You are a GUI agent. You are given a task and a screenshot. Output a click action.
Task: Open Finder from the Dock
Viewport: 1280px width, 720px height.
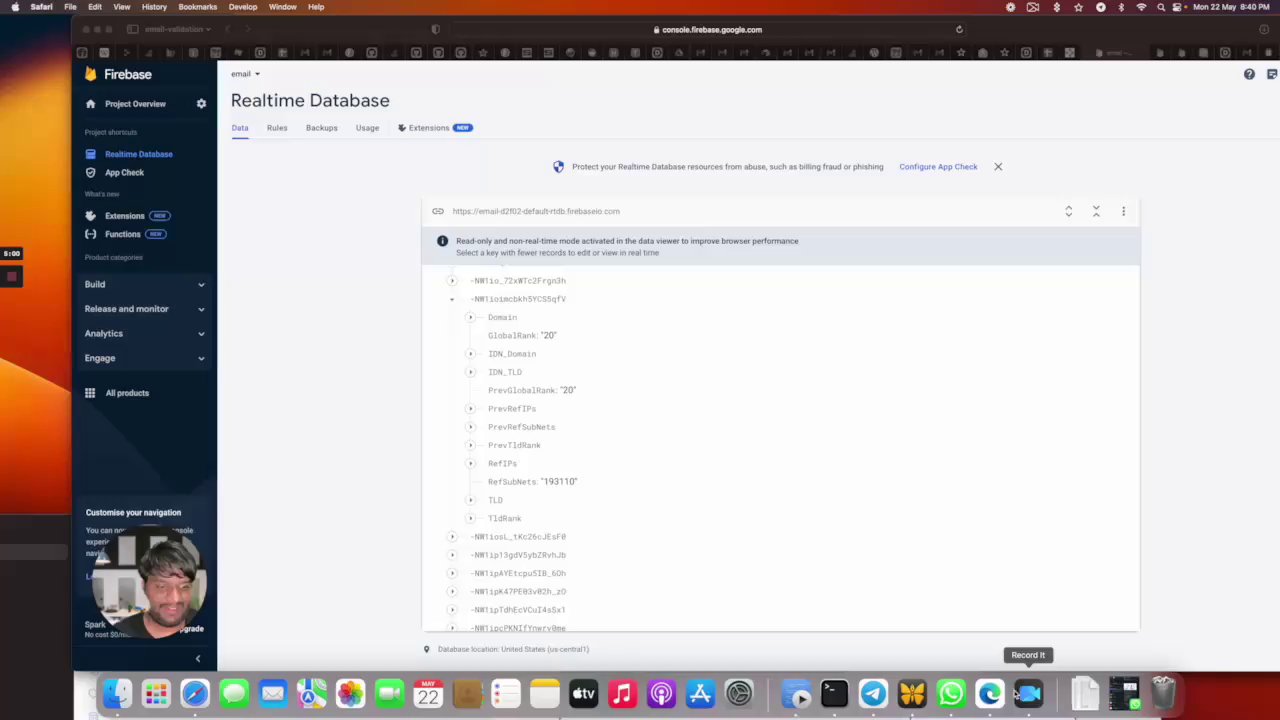point(117,693)
